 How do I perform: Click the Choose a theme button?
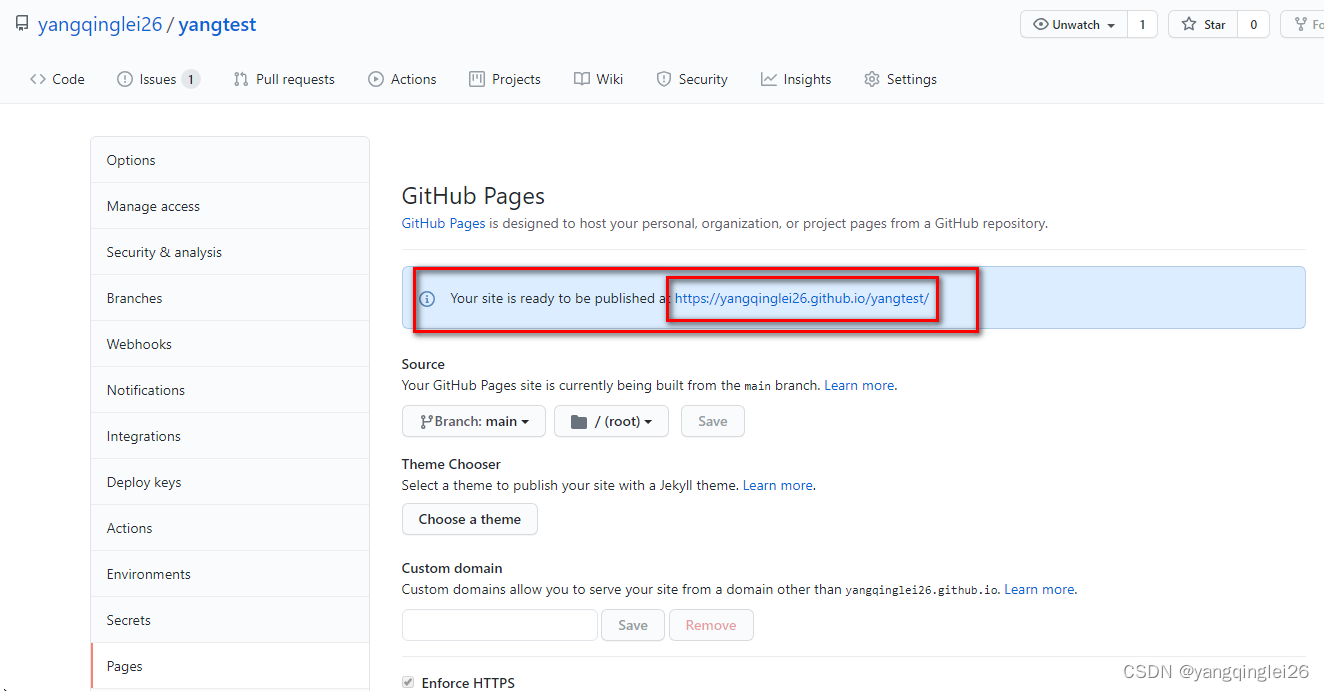(x=470, y=519)
